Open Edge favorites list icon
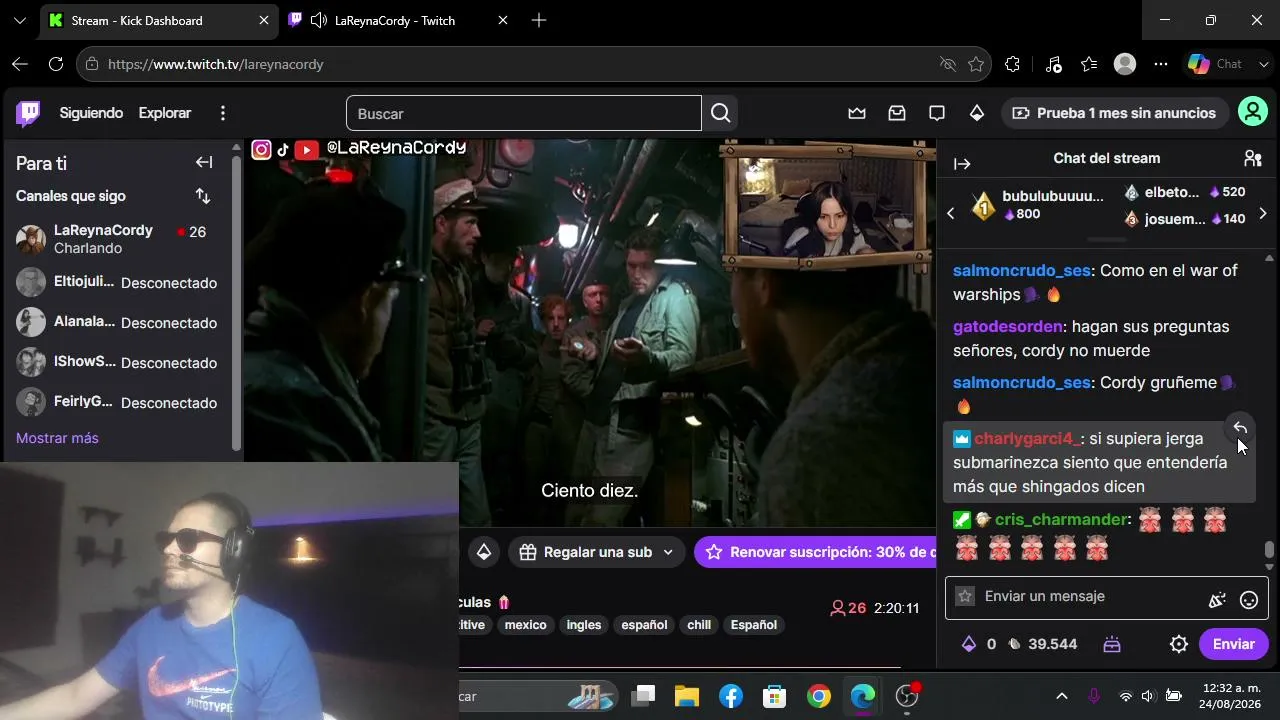1280x720 pixels. click(1089, 64)
